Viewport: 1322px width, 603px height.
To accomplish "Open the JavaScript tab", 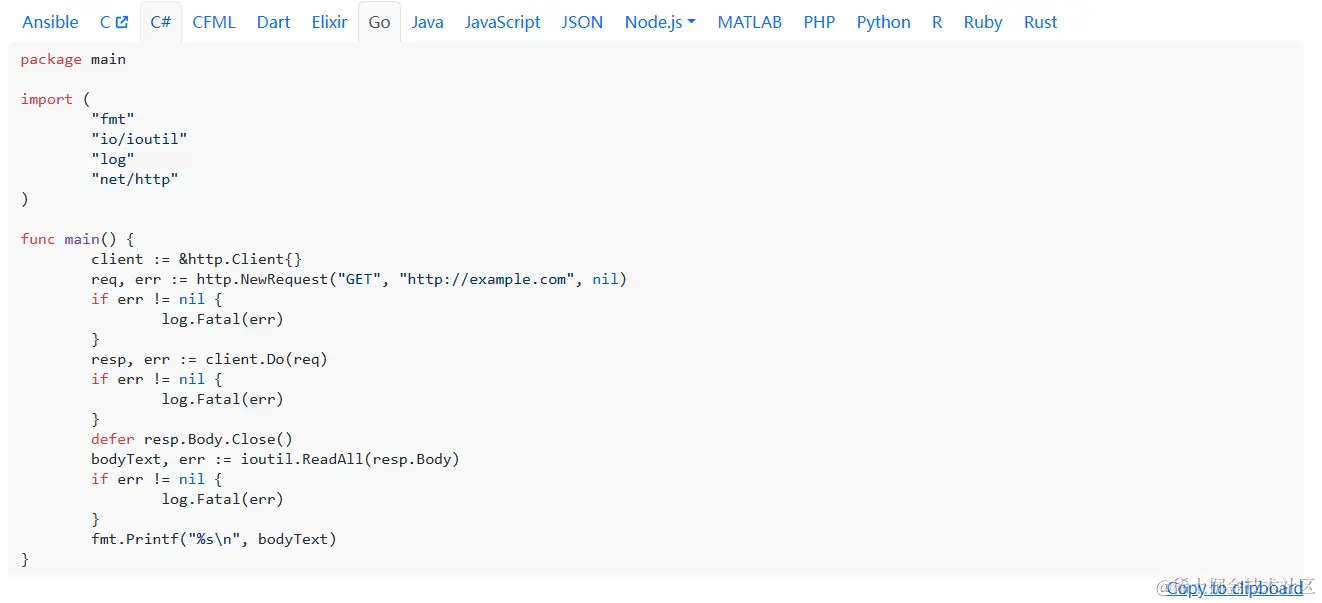I will [502, 22].
